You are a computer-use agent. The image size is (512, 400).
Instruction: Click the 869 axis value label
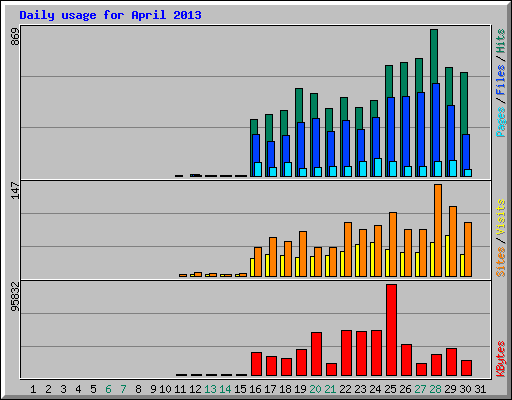point(15,37)
